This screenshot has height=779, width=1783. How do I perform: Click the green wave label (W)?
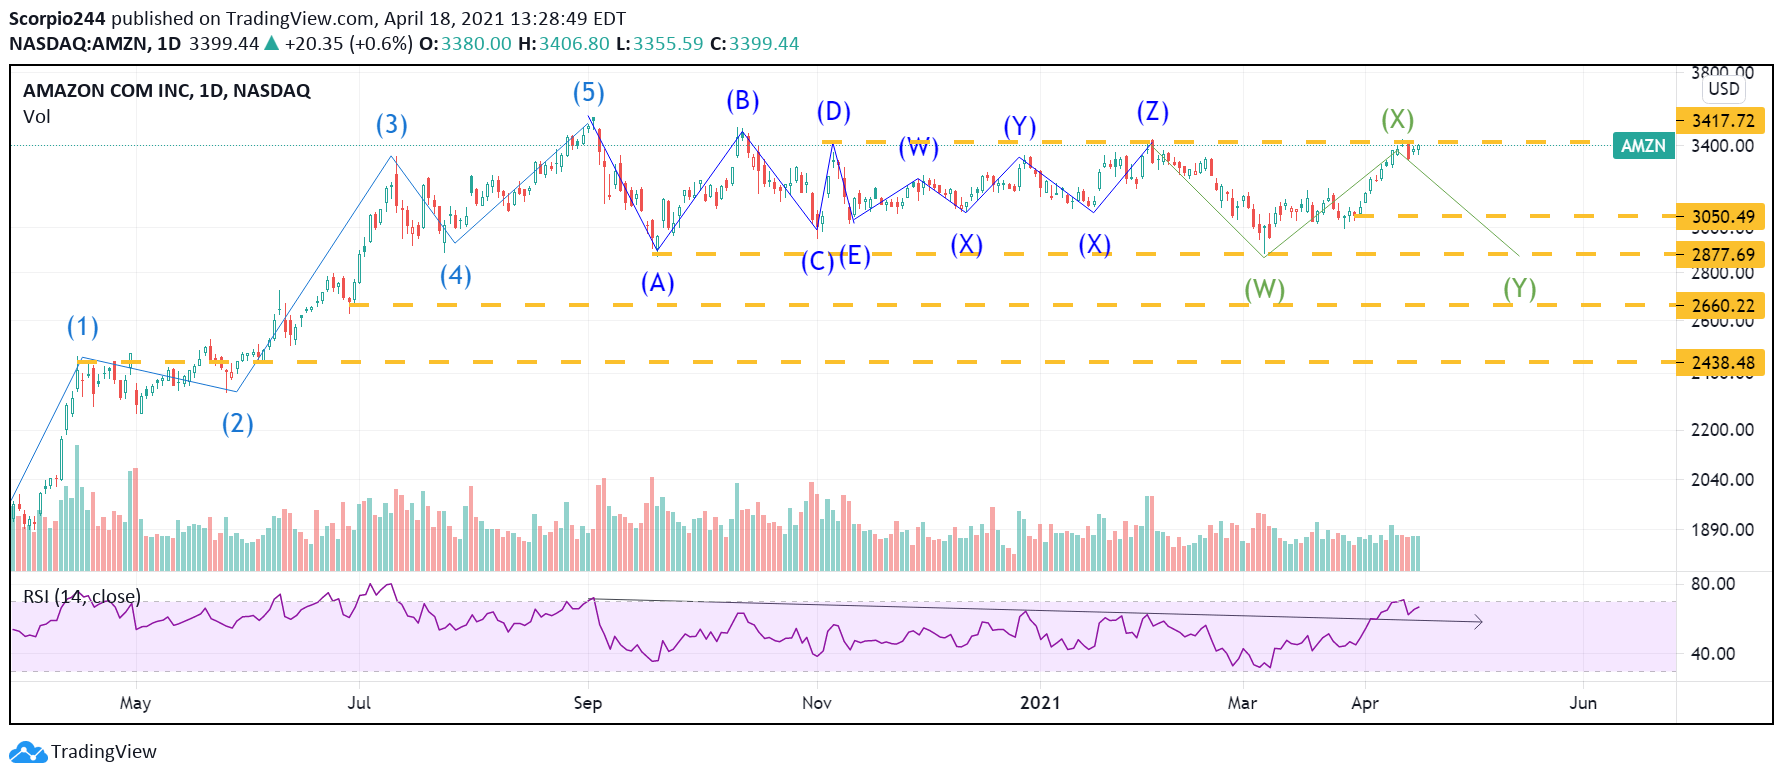pyautogui.click(x=1265, y=290)
